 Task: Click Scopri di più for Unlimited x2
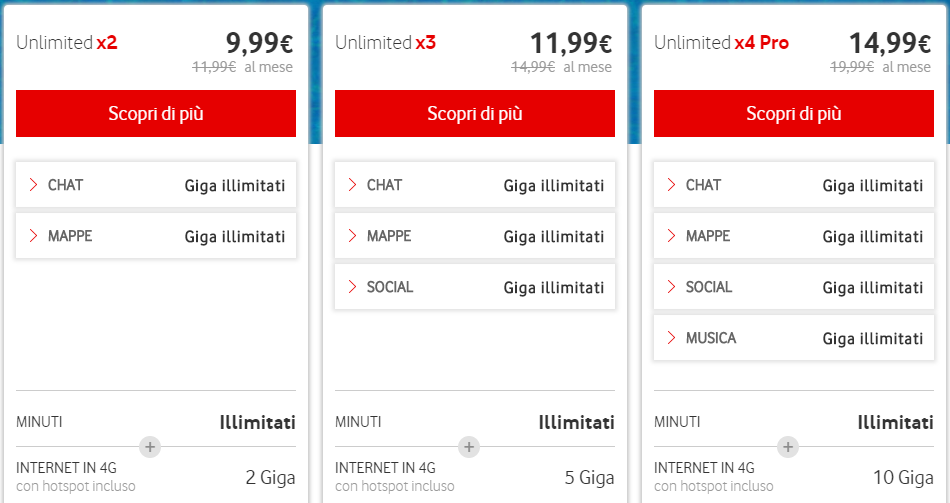point(156,114)
